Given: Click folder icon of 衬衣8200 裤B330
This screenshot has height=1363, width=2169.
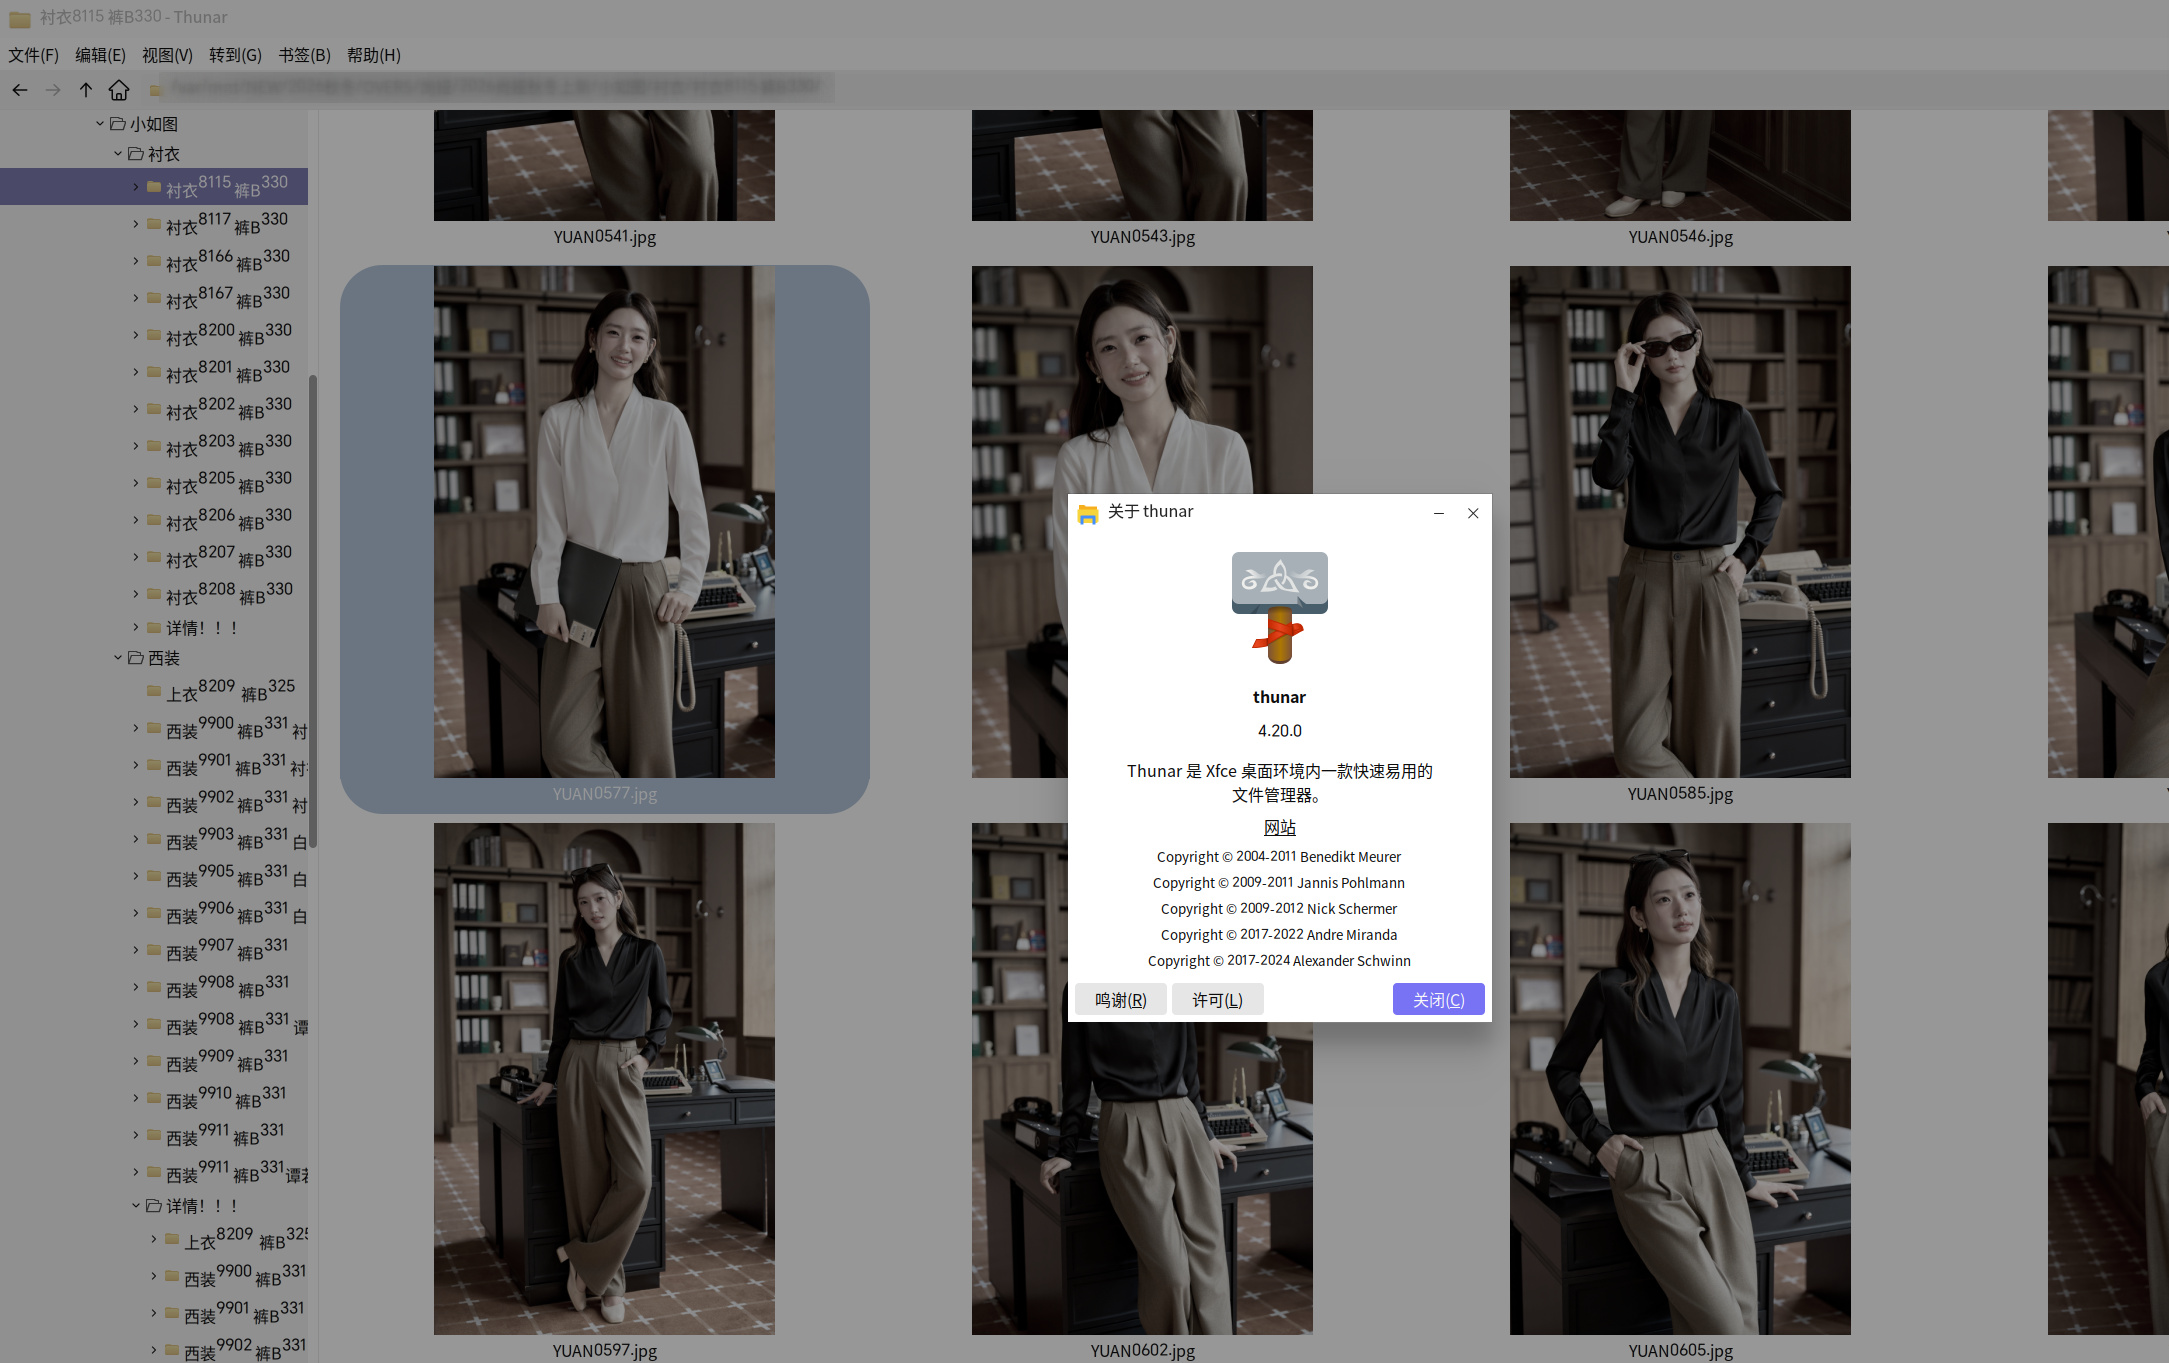Looking at the screenshot, I should 154,335.
